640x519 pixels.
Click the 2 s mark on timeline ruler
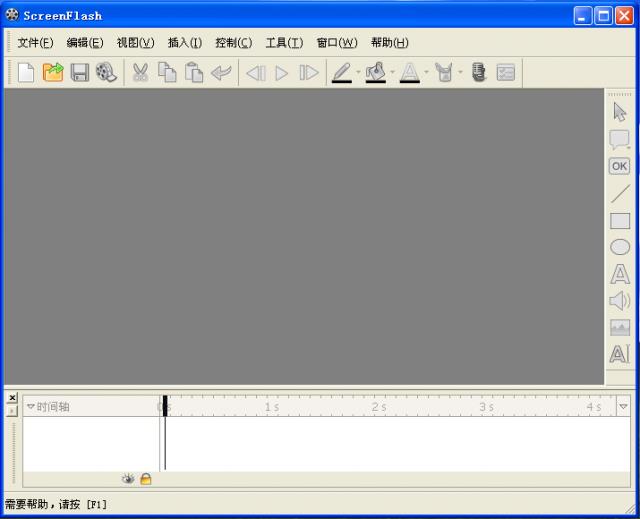point(378,407)
